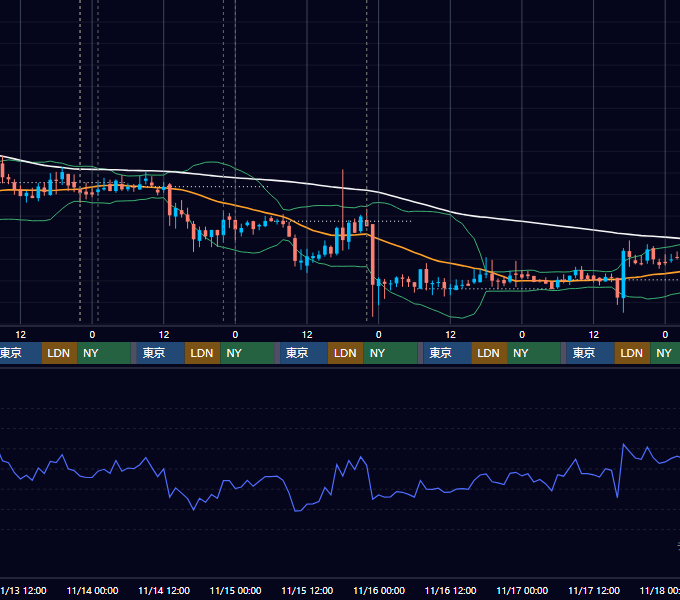Click the 11/16 12:00 date label

[451, 590]
